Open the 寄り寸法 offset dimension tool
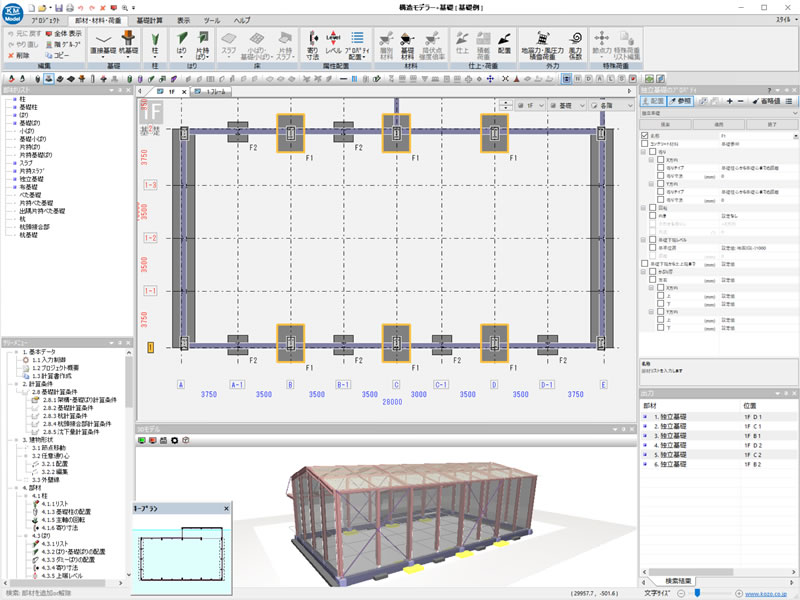The width and height of the screenshot is (800, 600). (x=313, y=42)
